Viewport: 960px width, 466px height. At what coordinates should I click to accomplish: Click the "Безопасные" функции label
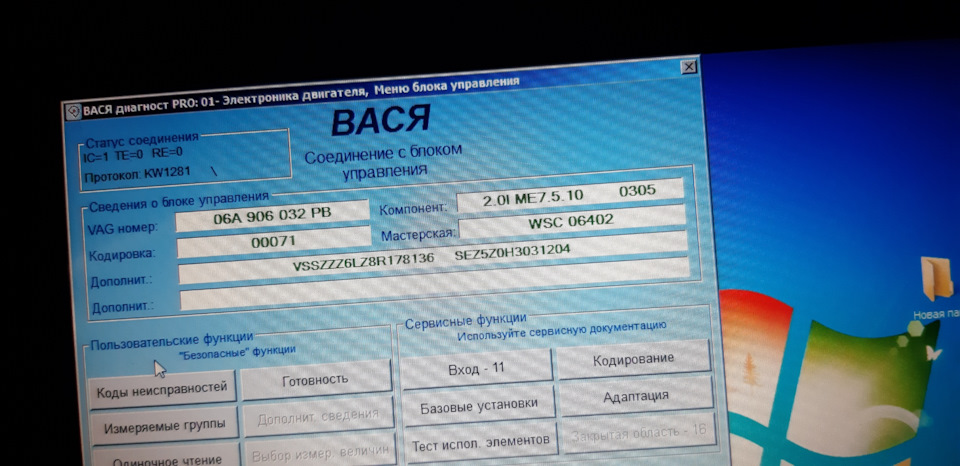tap(237, 352)
